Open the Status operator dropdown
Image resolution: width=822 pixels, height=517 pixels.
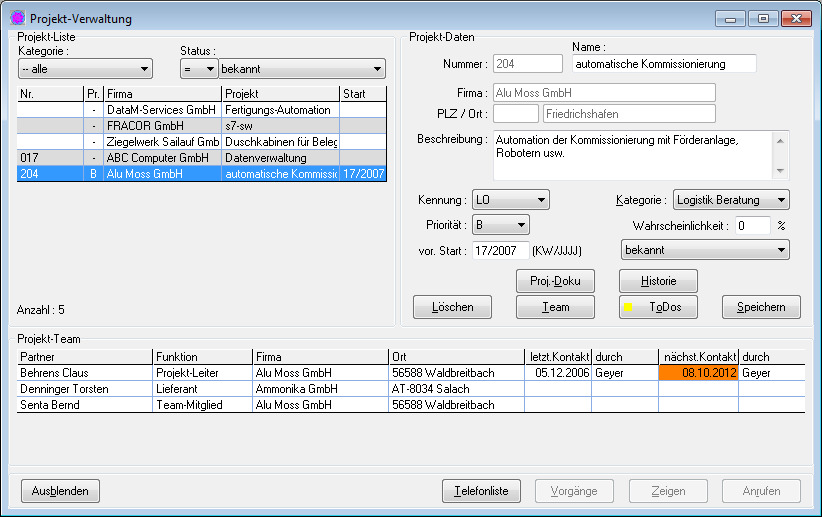(198, 69)
